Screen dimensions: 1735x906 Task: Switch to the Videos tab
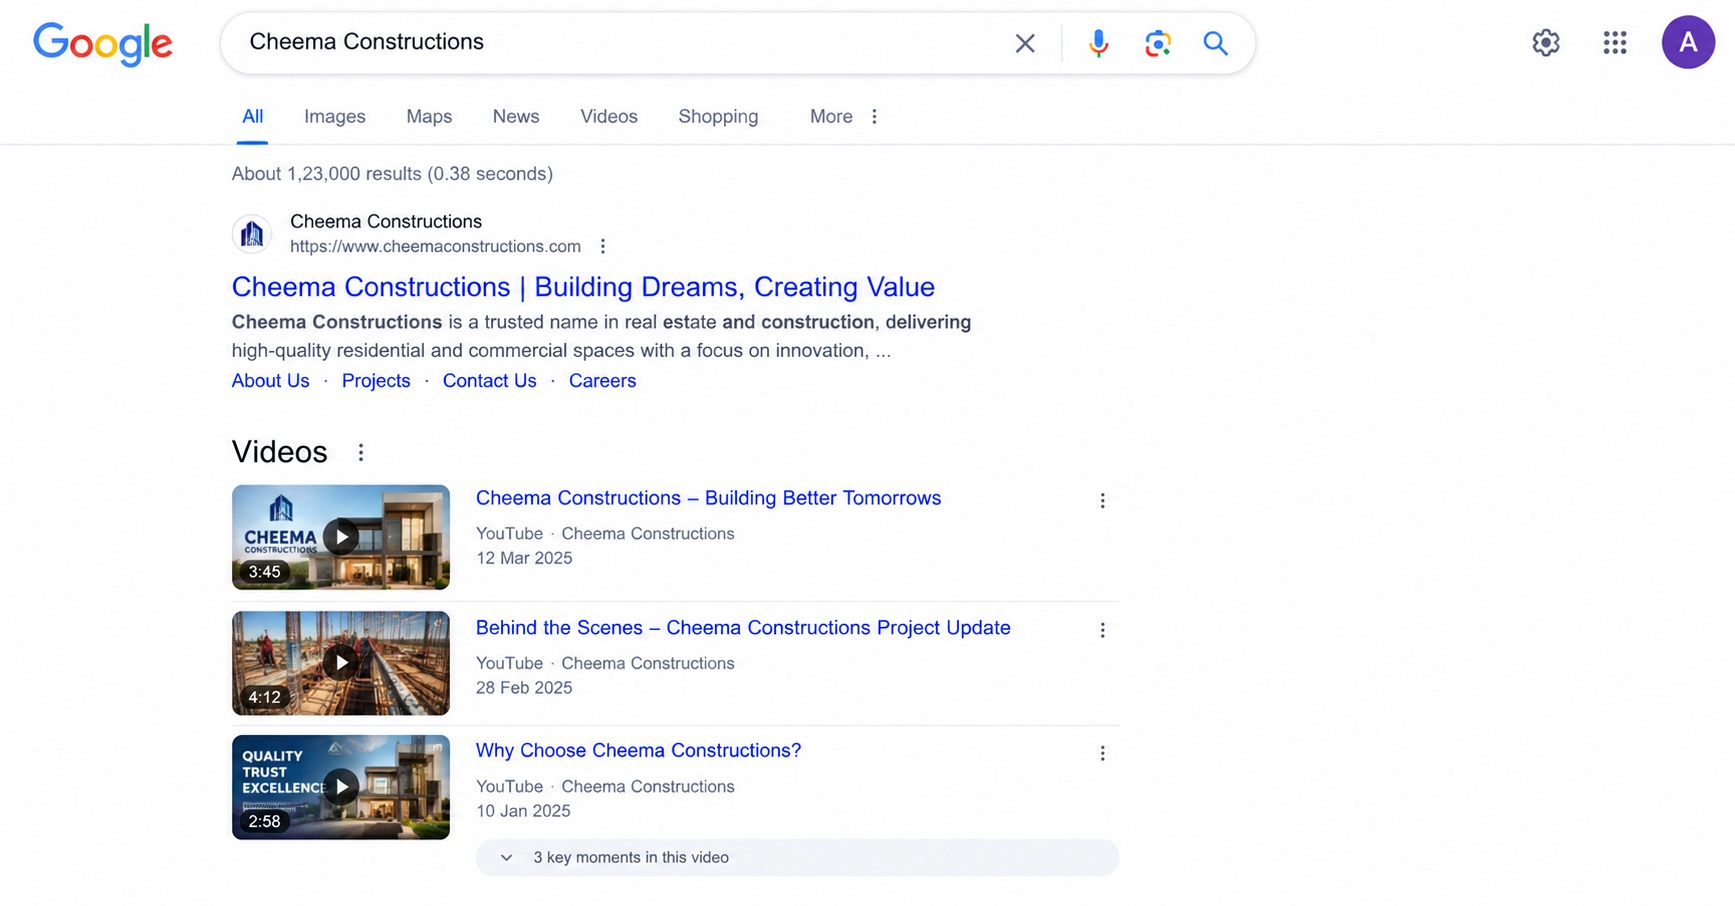[609, 116]
